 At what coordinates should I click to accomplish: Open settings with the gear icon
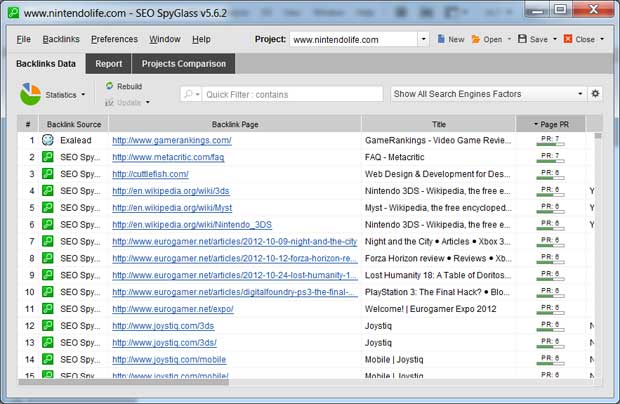(x=595, y=94)
